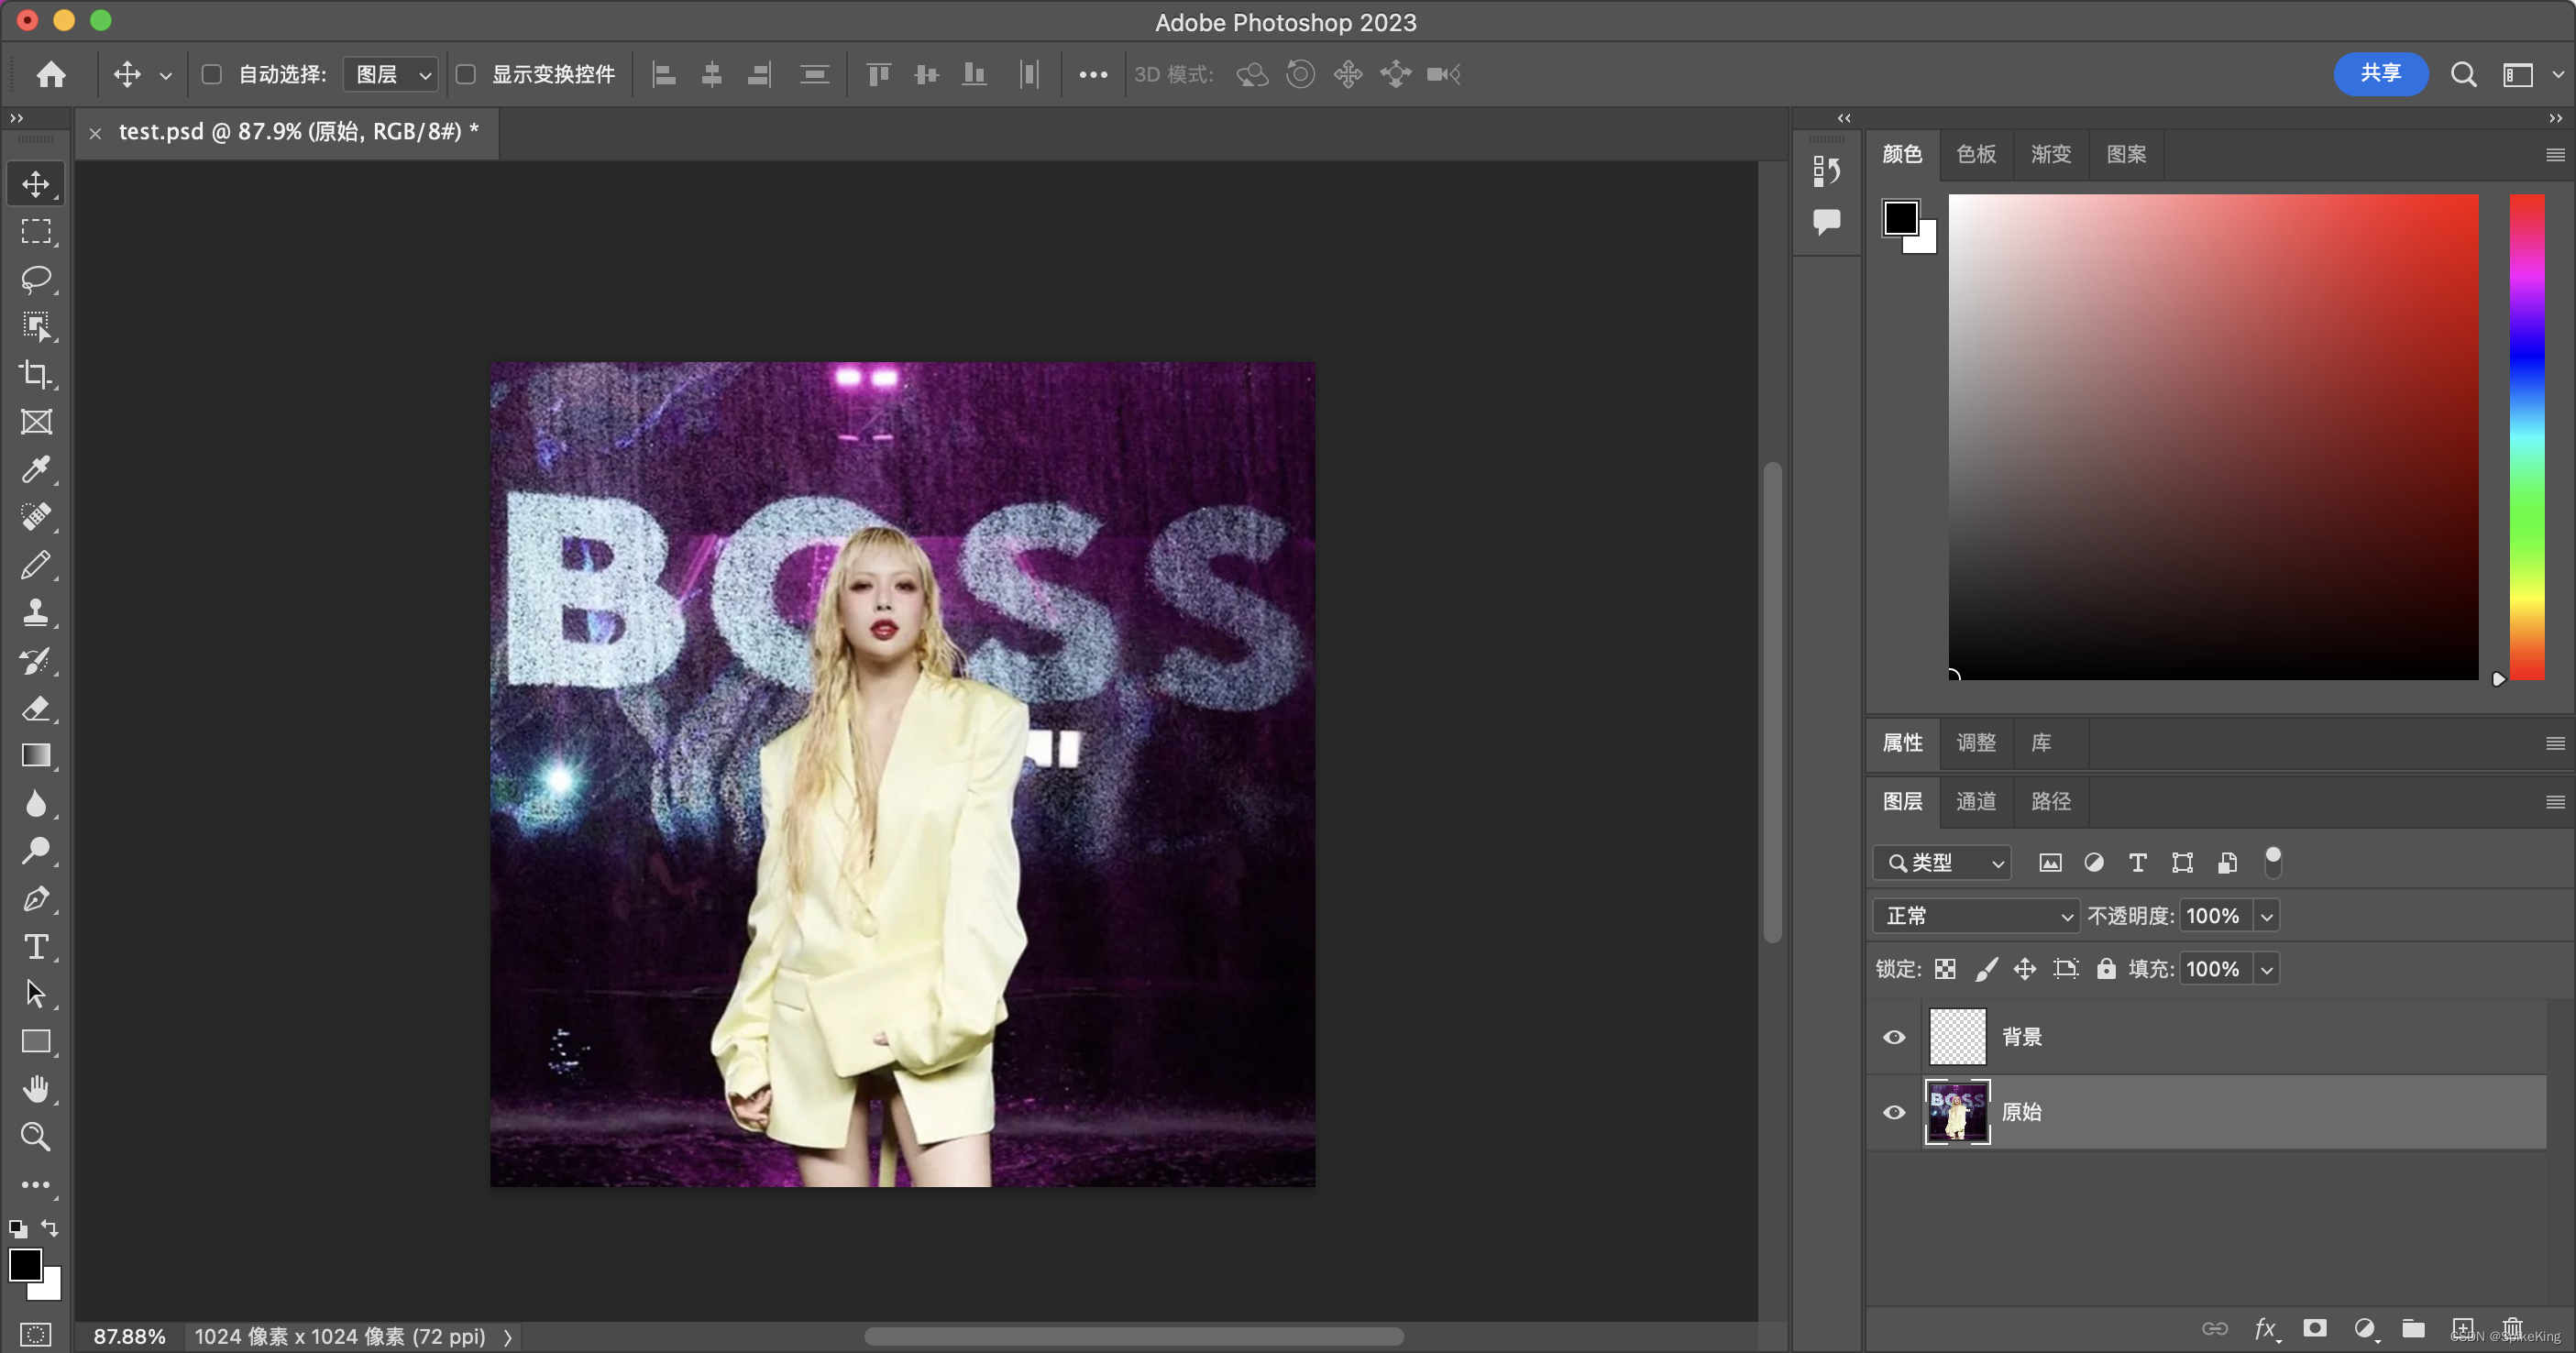Select the Eyedropper tool
Viewport: 2576px width, 1353px height.
click(x=36, y=469)
